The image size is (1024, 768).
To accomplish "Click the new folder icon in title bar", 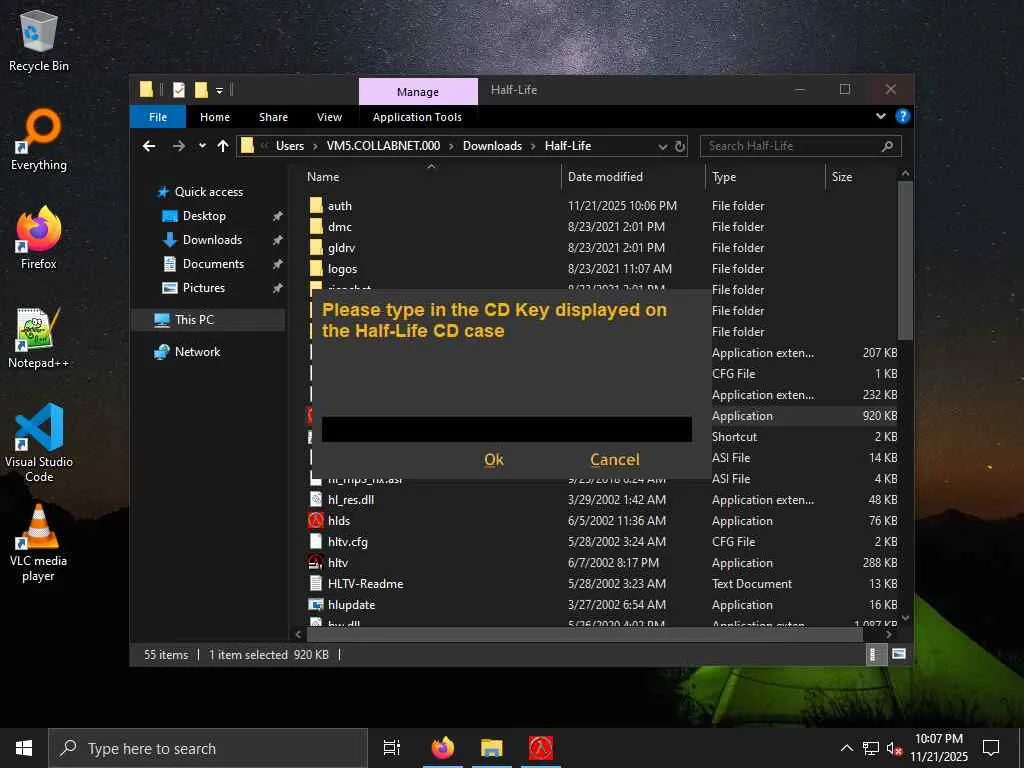I will click(201, 90).
